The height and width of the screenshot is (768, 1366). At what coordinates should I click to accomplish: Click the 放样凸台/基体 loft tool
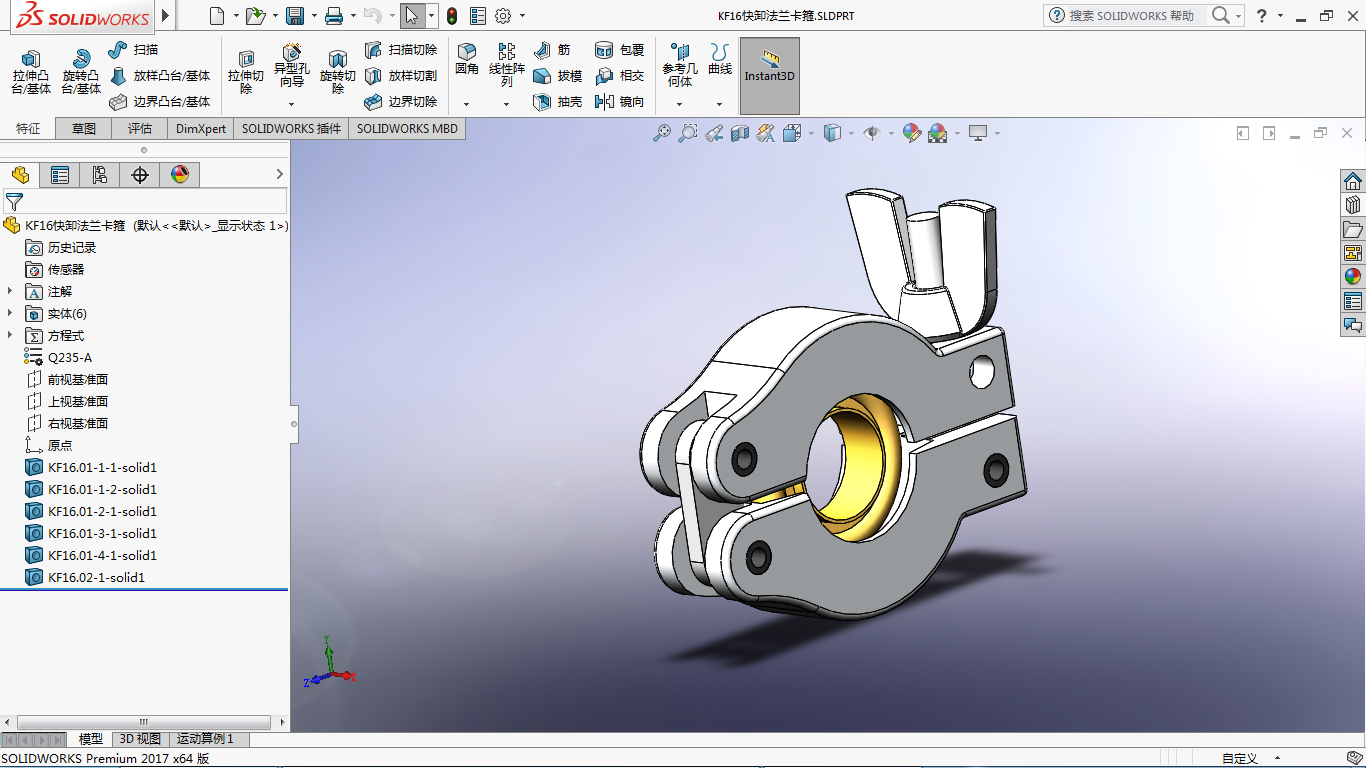(x=159, y=75)
